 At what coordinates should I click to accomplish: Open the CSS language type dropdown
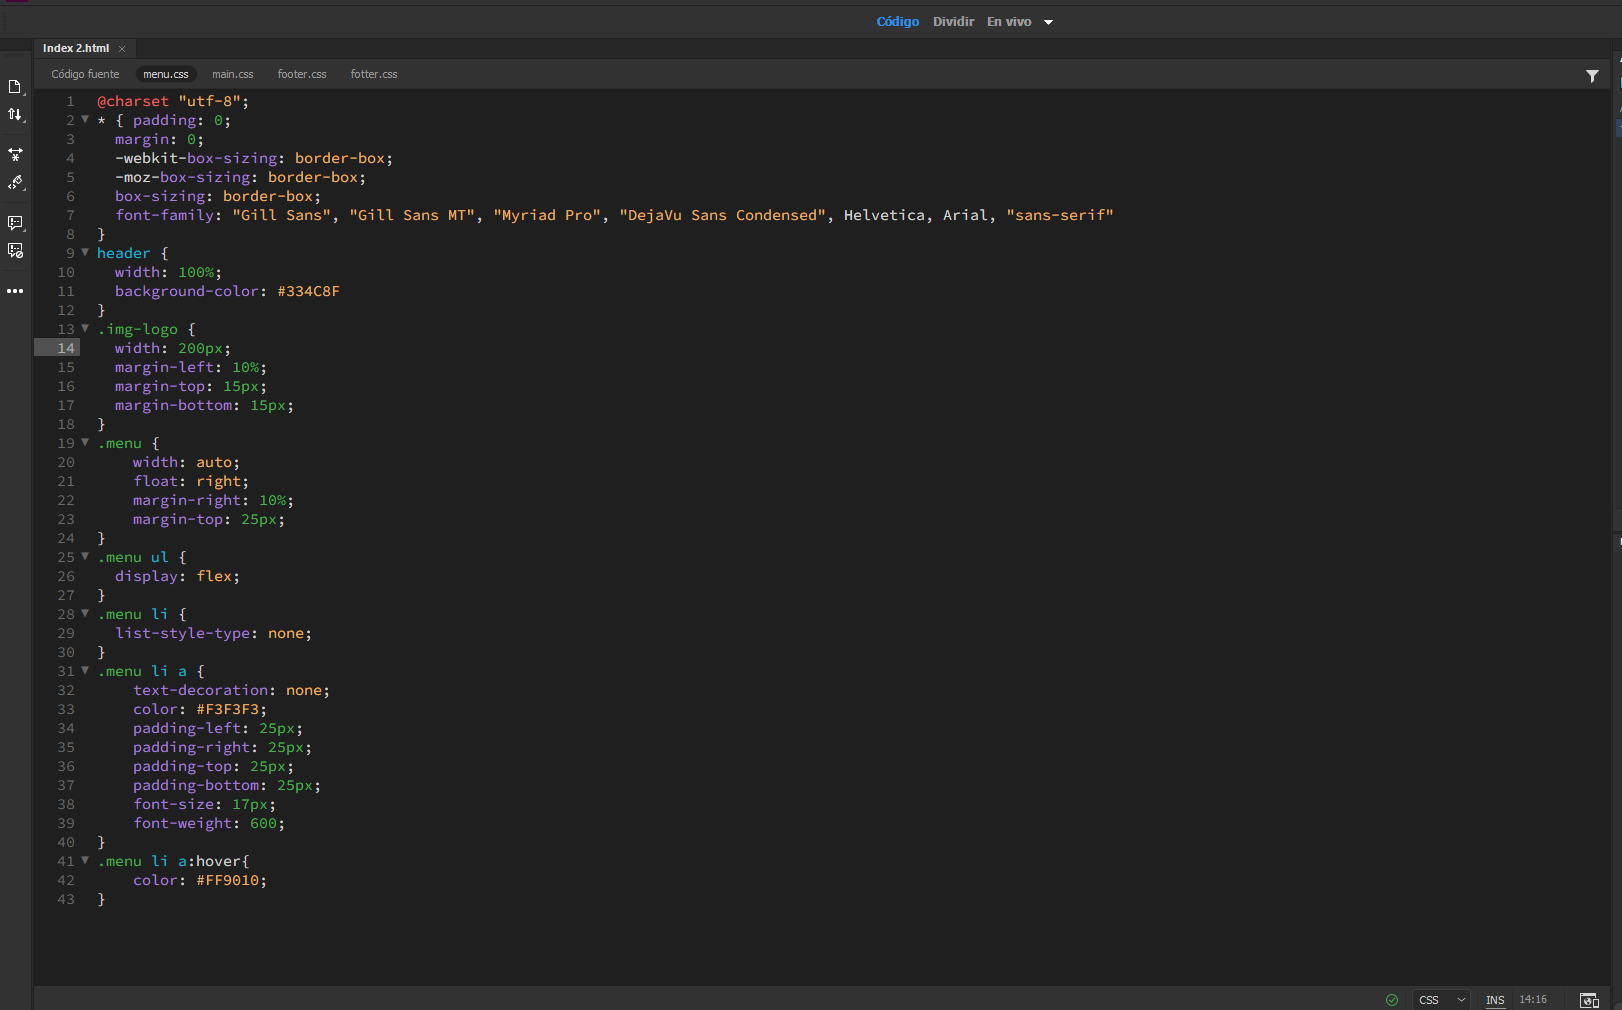point(1442,1000)
